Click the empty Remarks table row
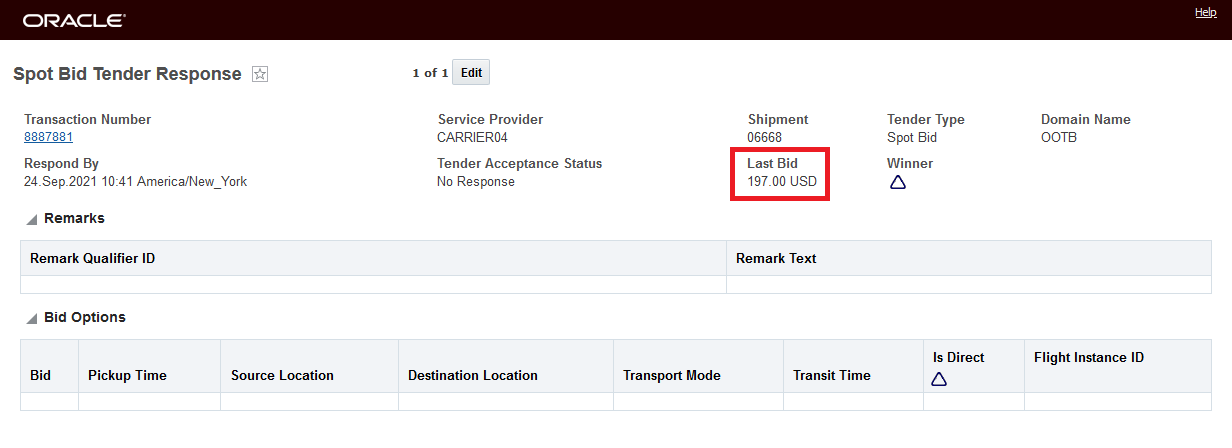The height and width of the screenshot is (448, 1232). [373, 284]
